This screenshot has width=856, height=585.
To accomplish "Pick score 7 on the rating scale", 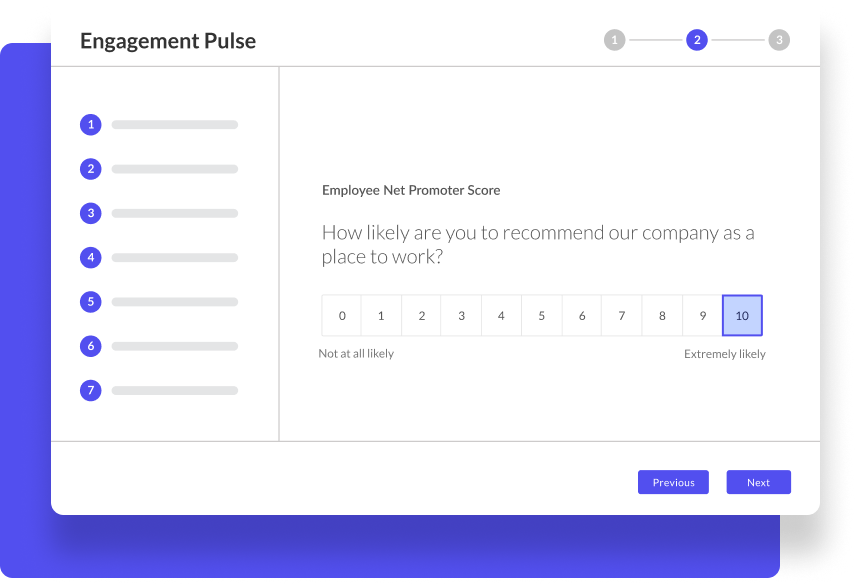I will pyautogui.click(x=621, y=315).
